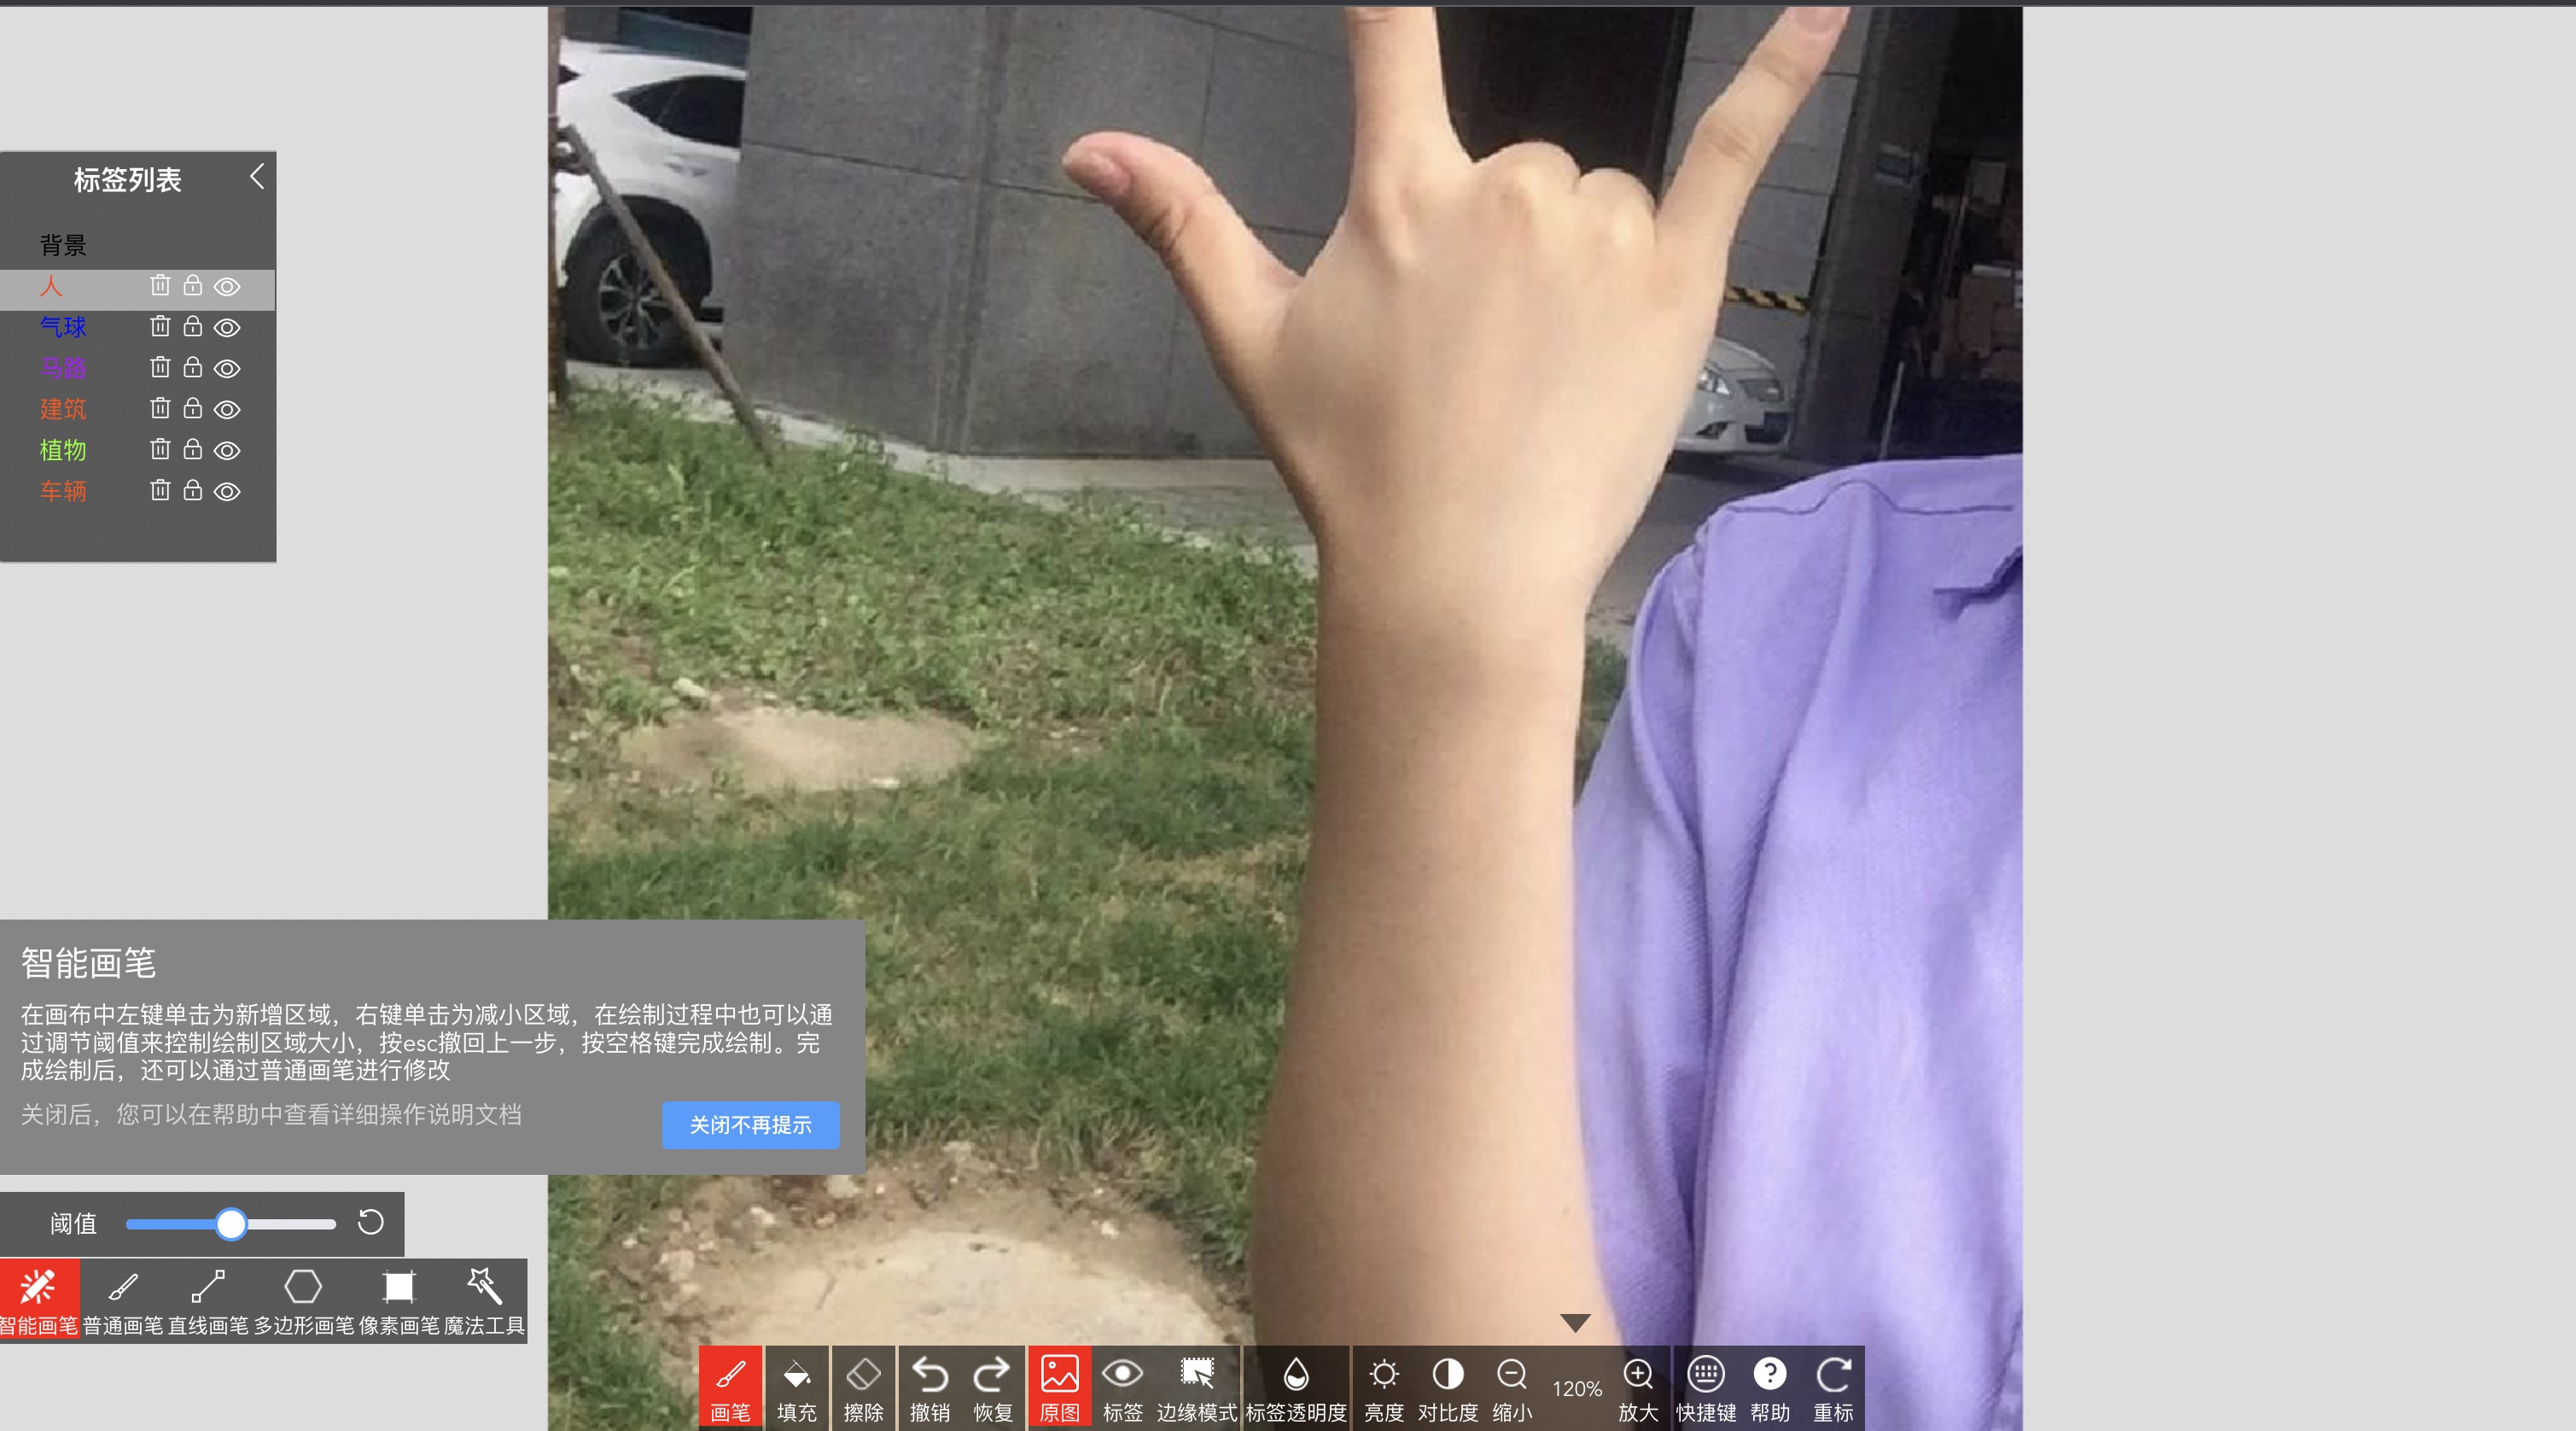Delete the 马路 label annotation

point(160,367)
